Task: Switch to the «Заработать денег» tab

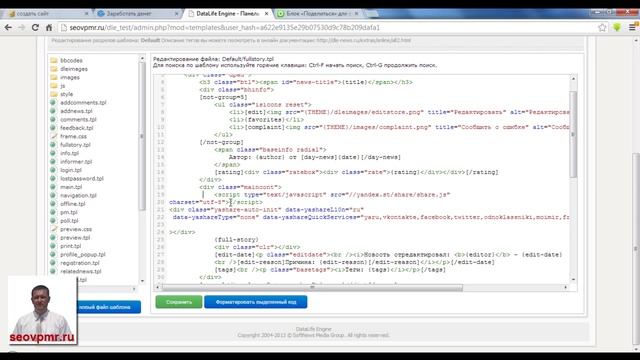Action: pos(136,13)
